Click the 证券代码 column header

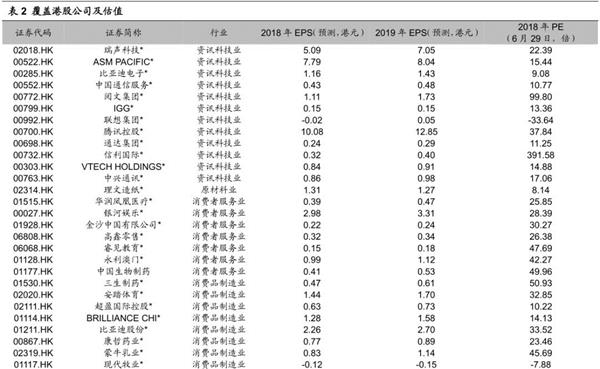click(x=33, y=33)
